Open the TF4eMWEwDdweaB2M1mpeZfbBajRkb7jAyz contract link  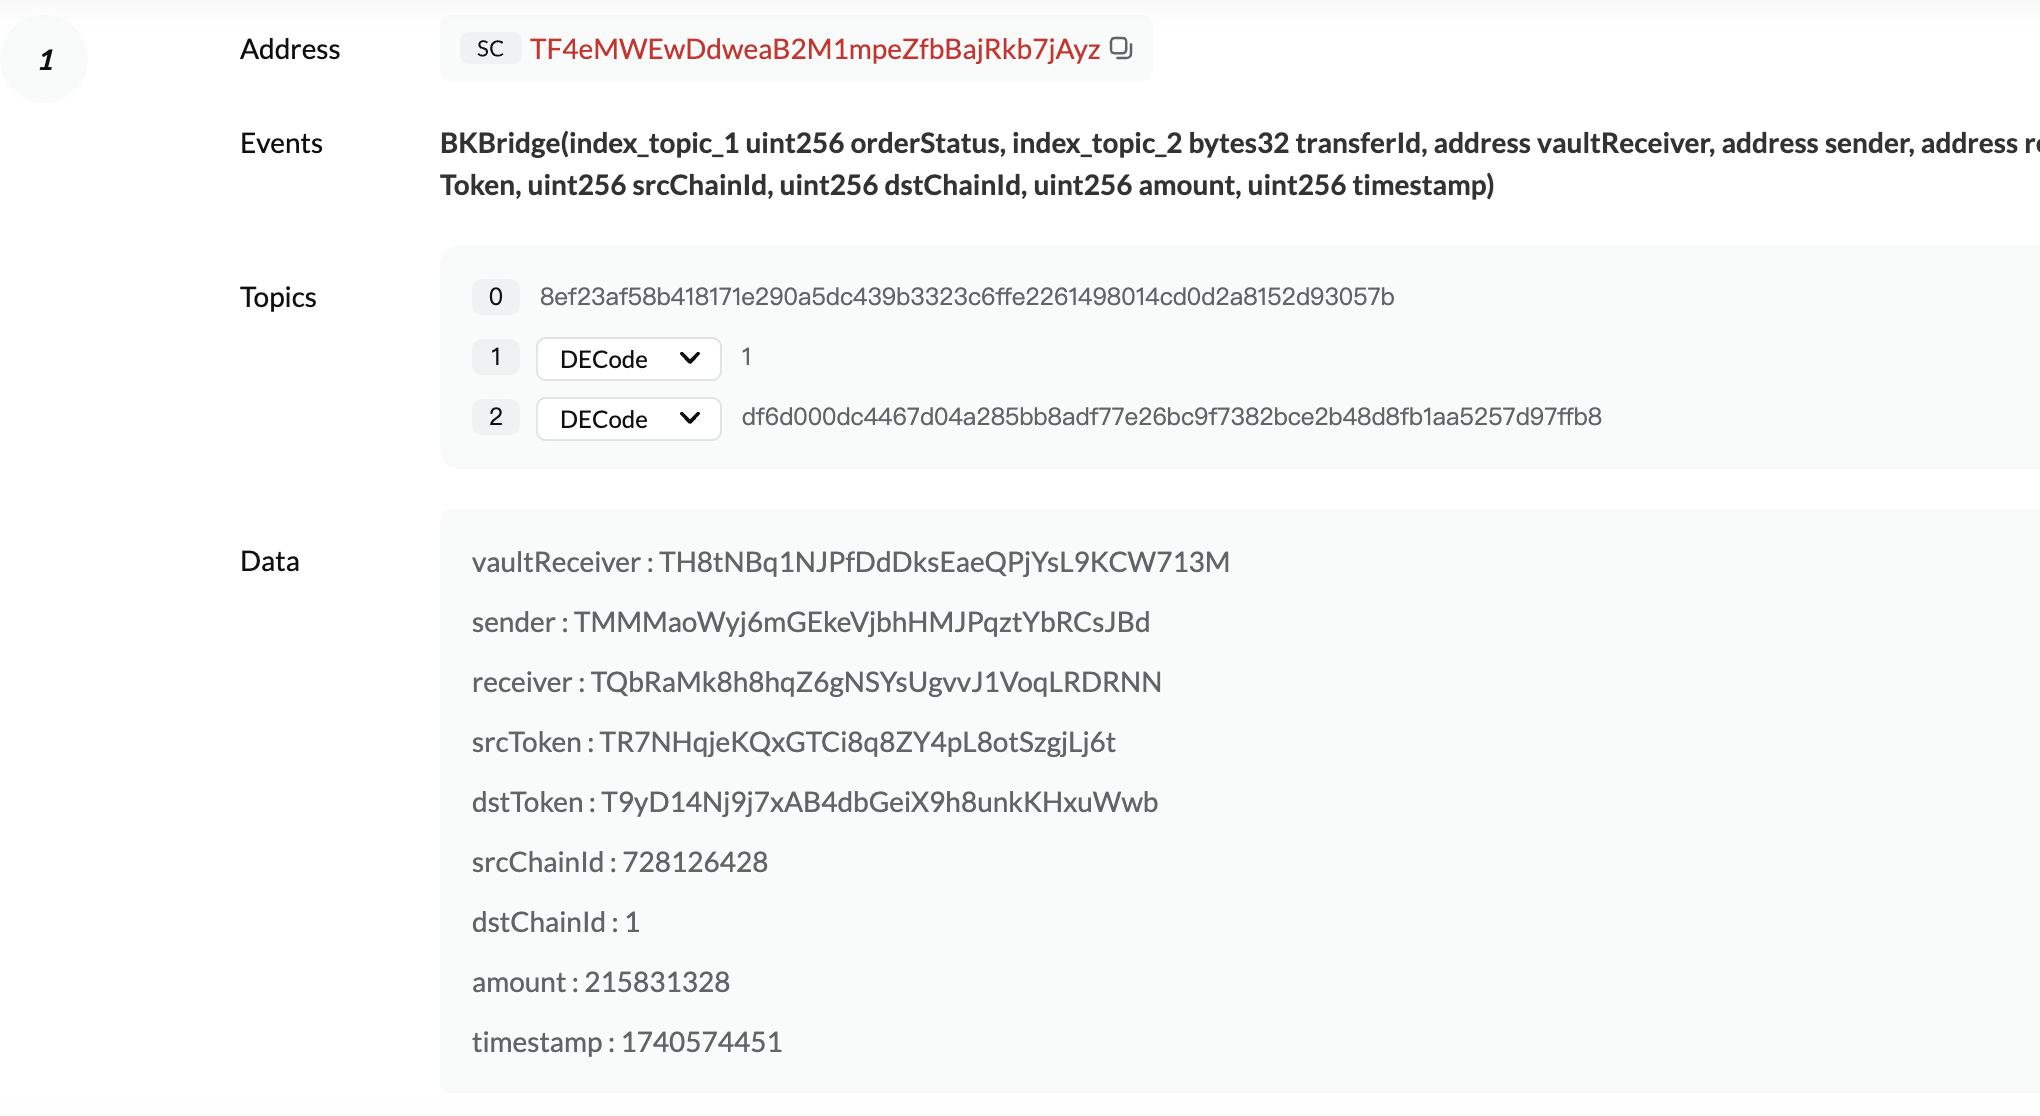pyautogui.click(x=814, y=49)
